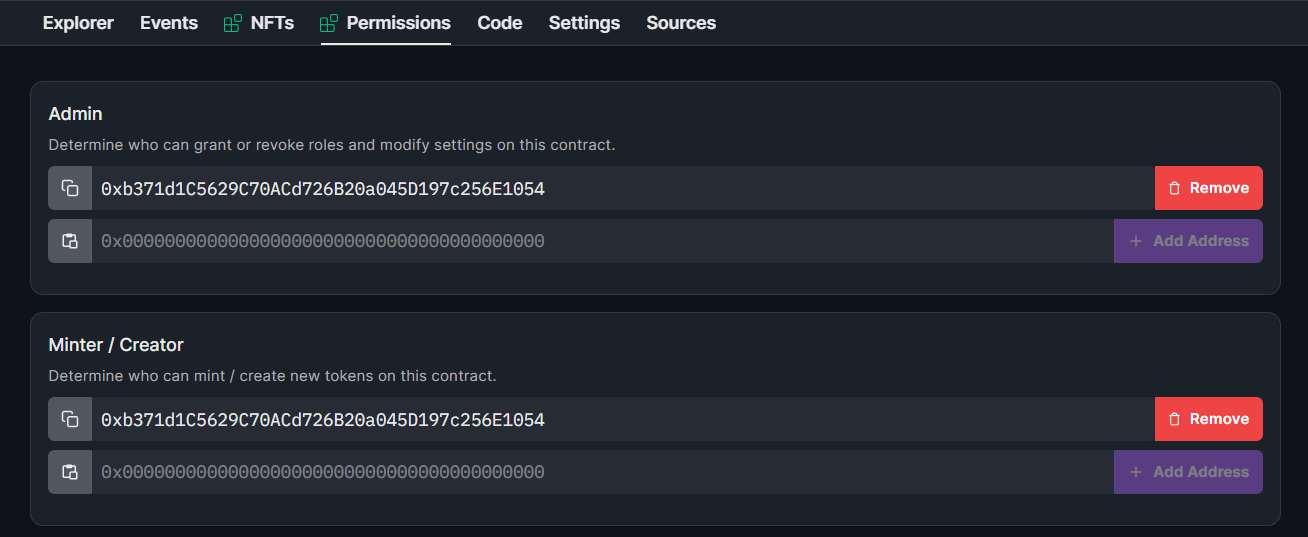Click the green extension icon beside Permissions

coord(329,23)
